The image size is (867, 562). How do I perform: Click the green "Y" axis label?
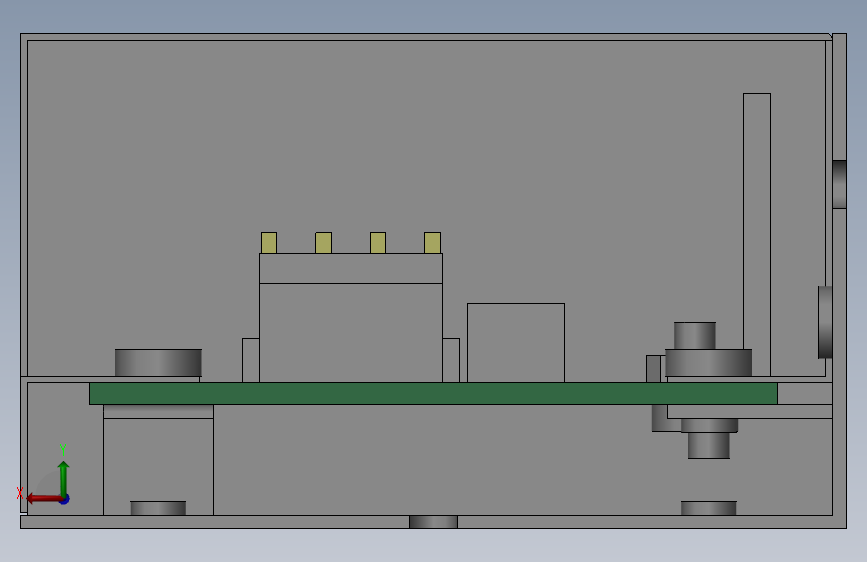point(63,449)
